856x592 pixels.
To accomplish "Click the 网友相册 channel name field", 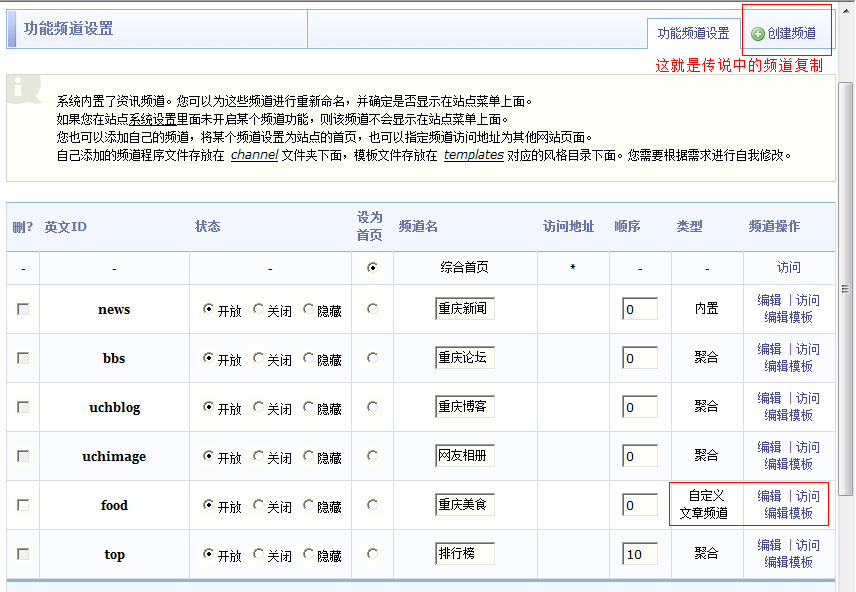I will 465,455.
